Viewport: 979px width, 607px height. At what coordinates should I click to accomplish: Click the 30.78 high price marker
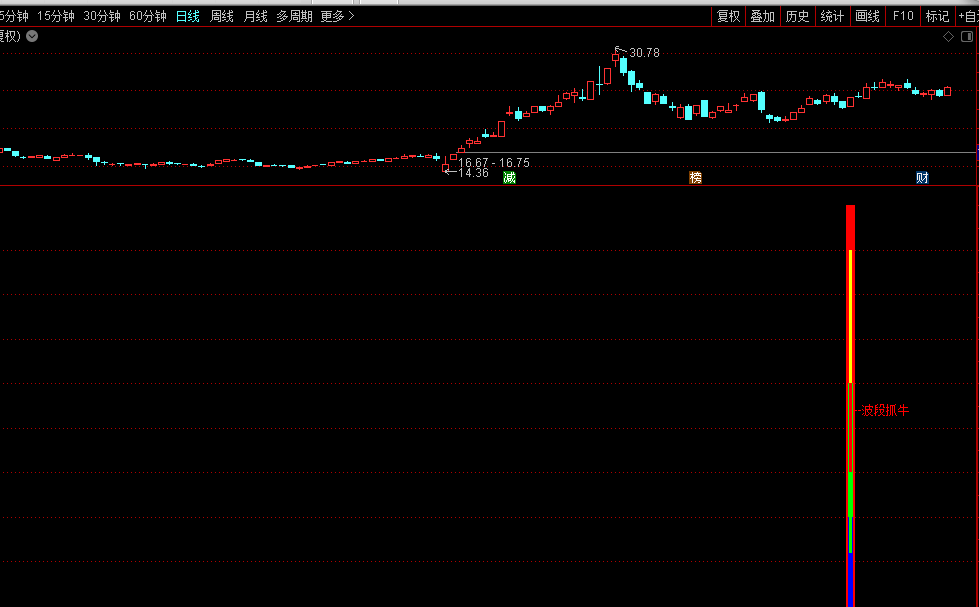pyautogui.click(x=644, y=53)
